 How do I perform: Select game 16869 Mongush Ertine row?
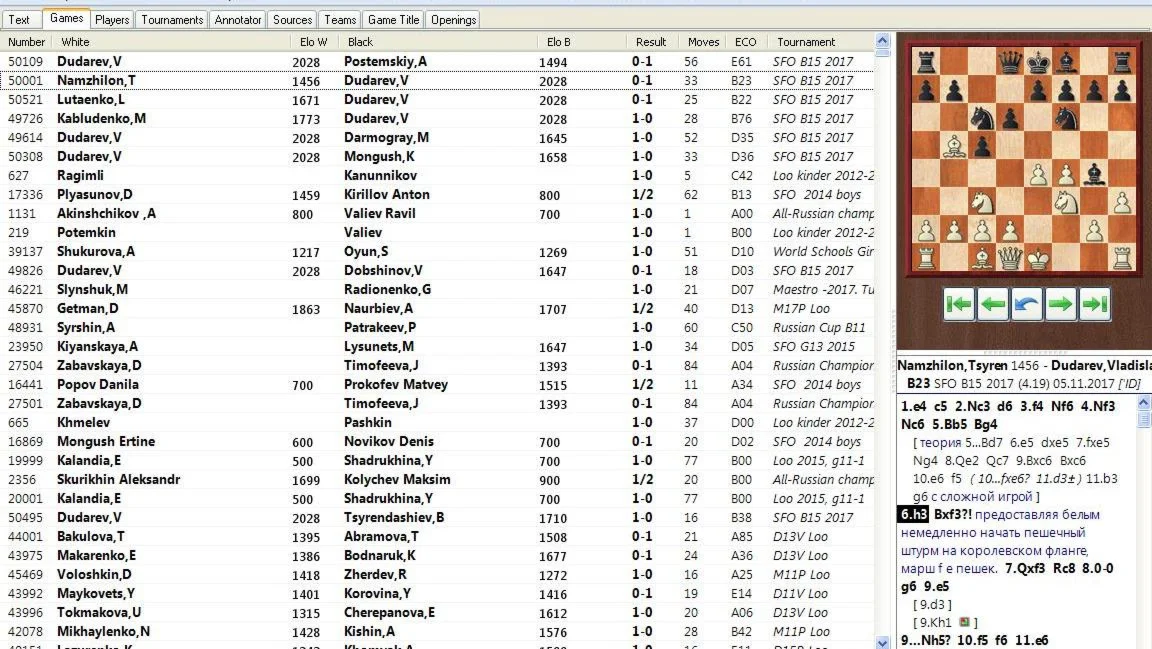pyautogui.click(x=437, y=442)
